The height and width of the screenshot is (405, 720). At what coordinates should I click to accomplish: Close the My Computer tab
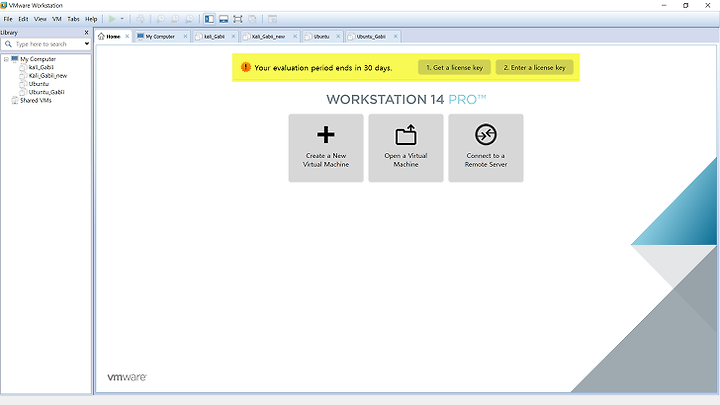coord(185,36)
